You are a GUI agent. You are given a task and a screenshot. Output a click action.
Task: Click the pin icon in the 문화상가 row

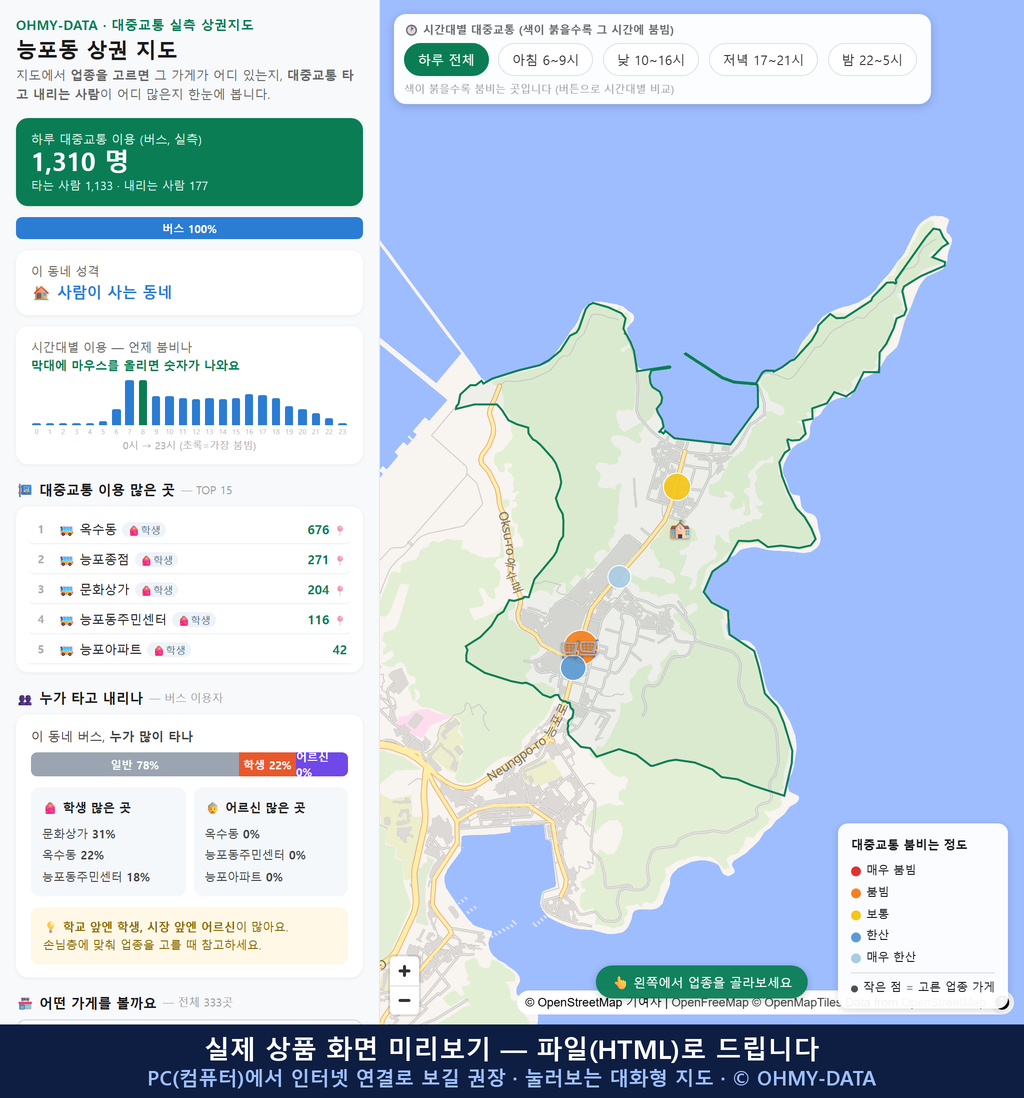340,590
